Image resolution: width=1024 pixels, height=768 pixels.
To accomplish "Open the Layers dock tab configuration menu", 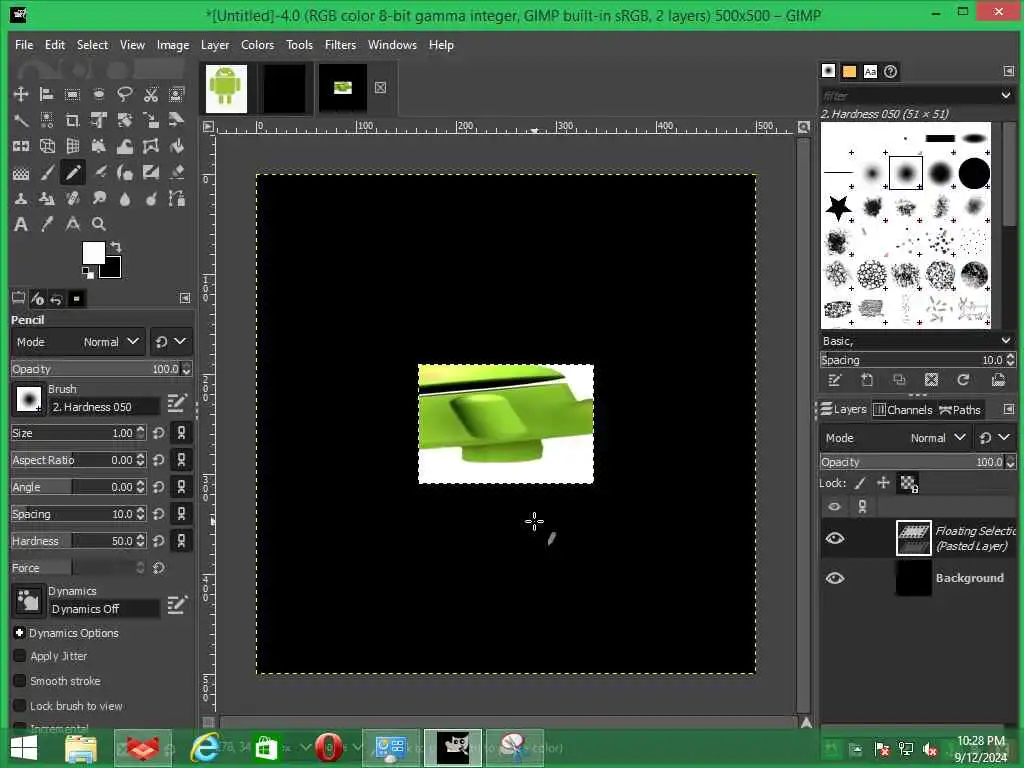I will tap(1008, 409).
